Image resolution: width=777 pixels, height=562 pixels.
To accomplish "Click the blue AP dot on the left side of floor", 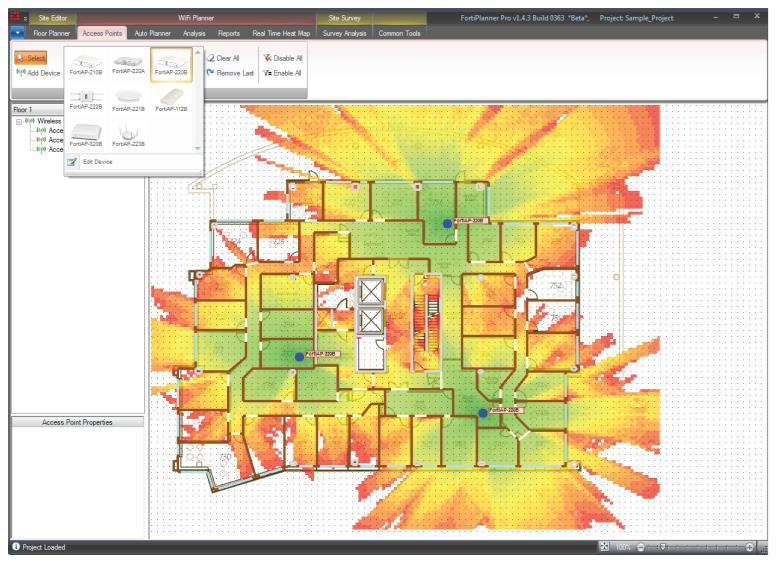I will (299, 356).
